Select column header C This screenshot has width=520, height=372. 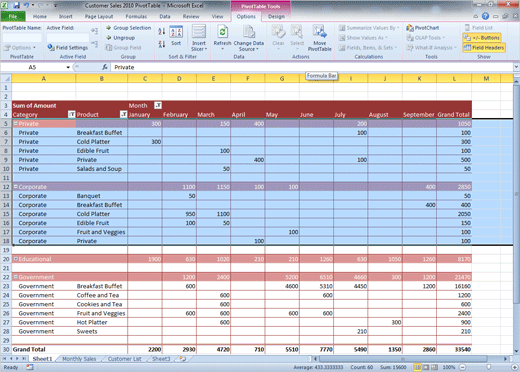145,79
